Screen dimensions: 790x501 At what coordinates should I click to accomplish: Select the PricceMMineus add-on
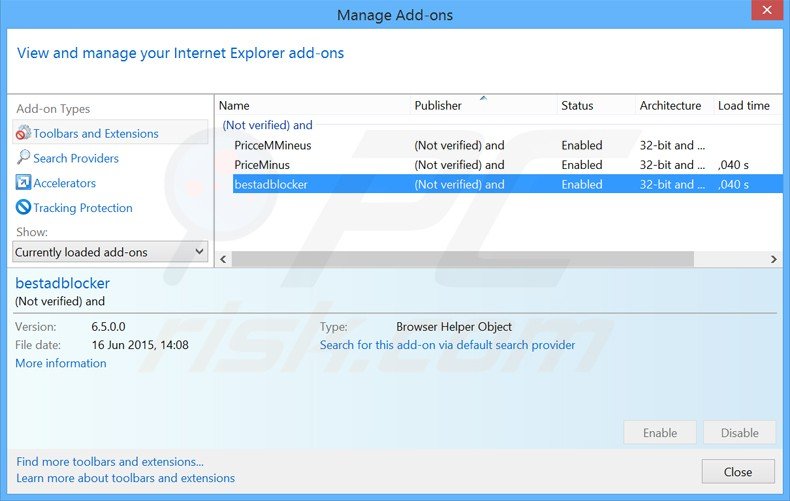pos(273,145)
